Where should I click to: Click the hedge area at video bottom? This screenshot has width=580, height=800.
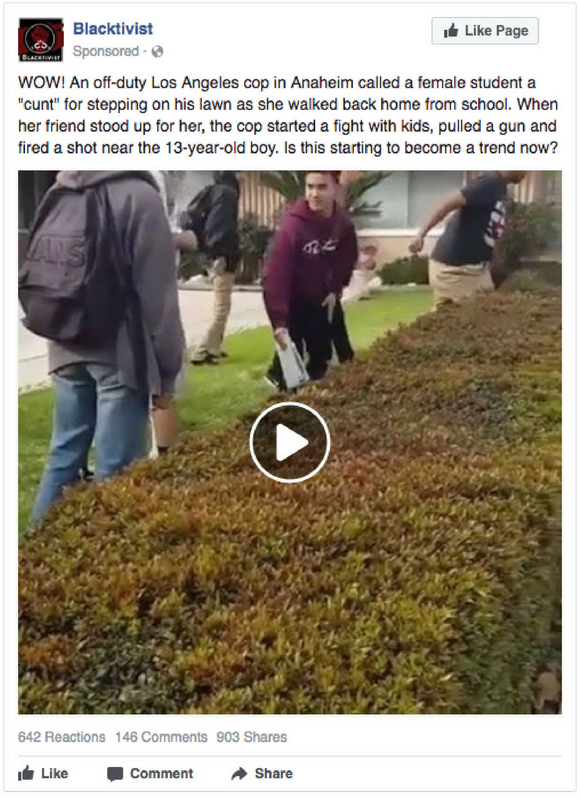point(306,587)
